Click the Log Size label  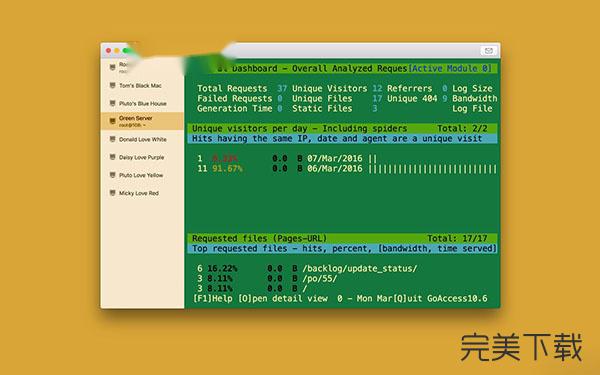pos(472,88)
